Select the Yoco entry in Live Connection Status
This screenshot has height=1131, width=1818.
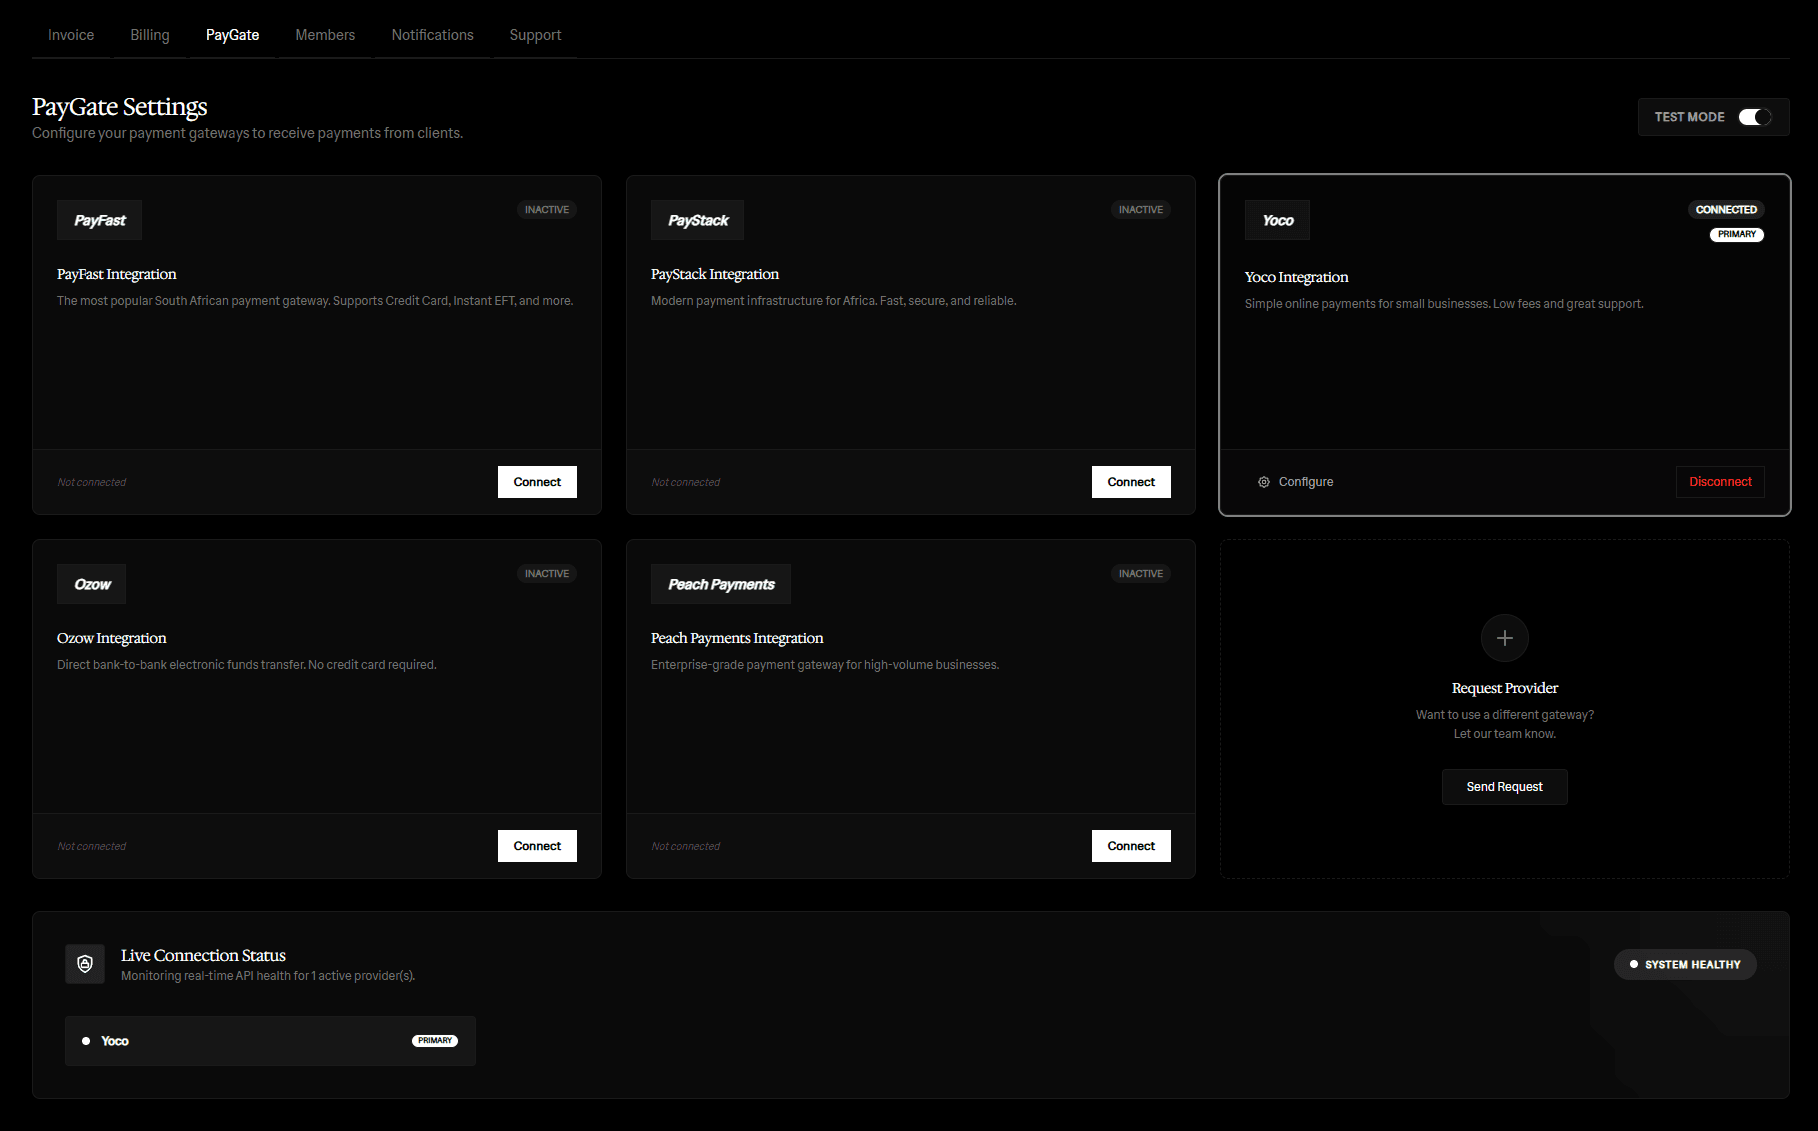pyautogui.click(x=270, y=1041)
